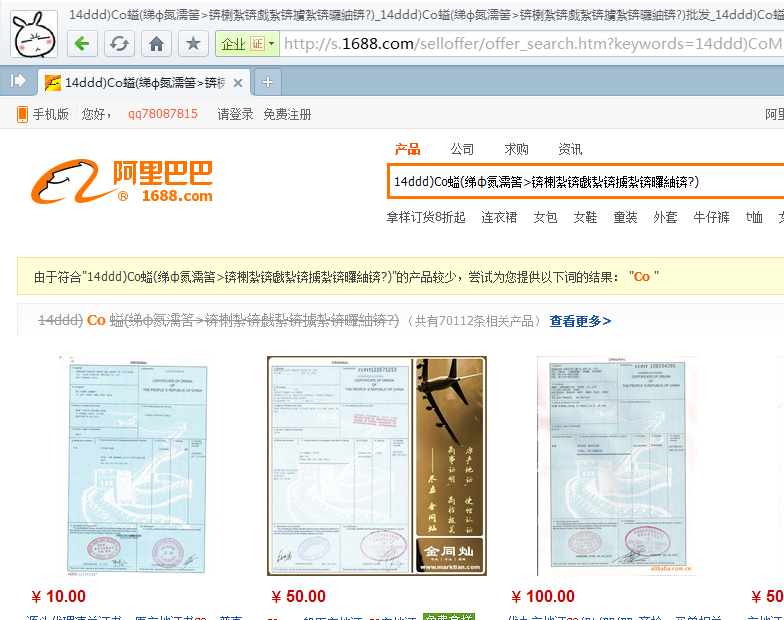Select the 求购 search tab

[516, 149]
